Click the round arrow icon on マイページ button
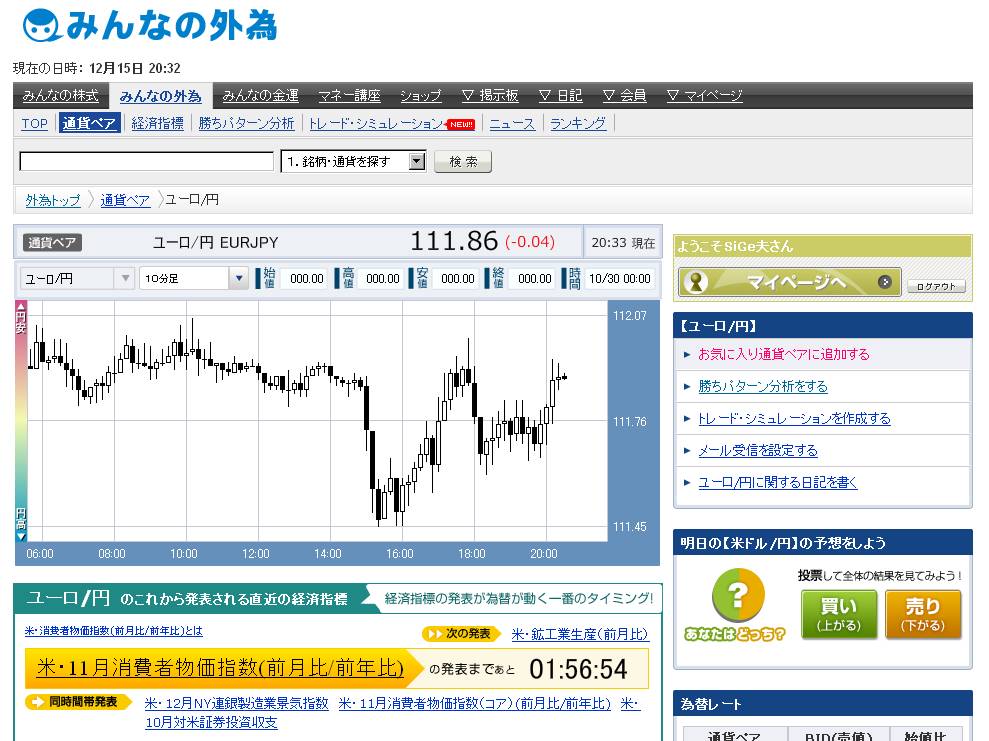Screen dimensions: 989x741 click(x=884, y=282)
